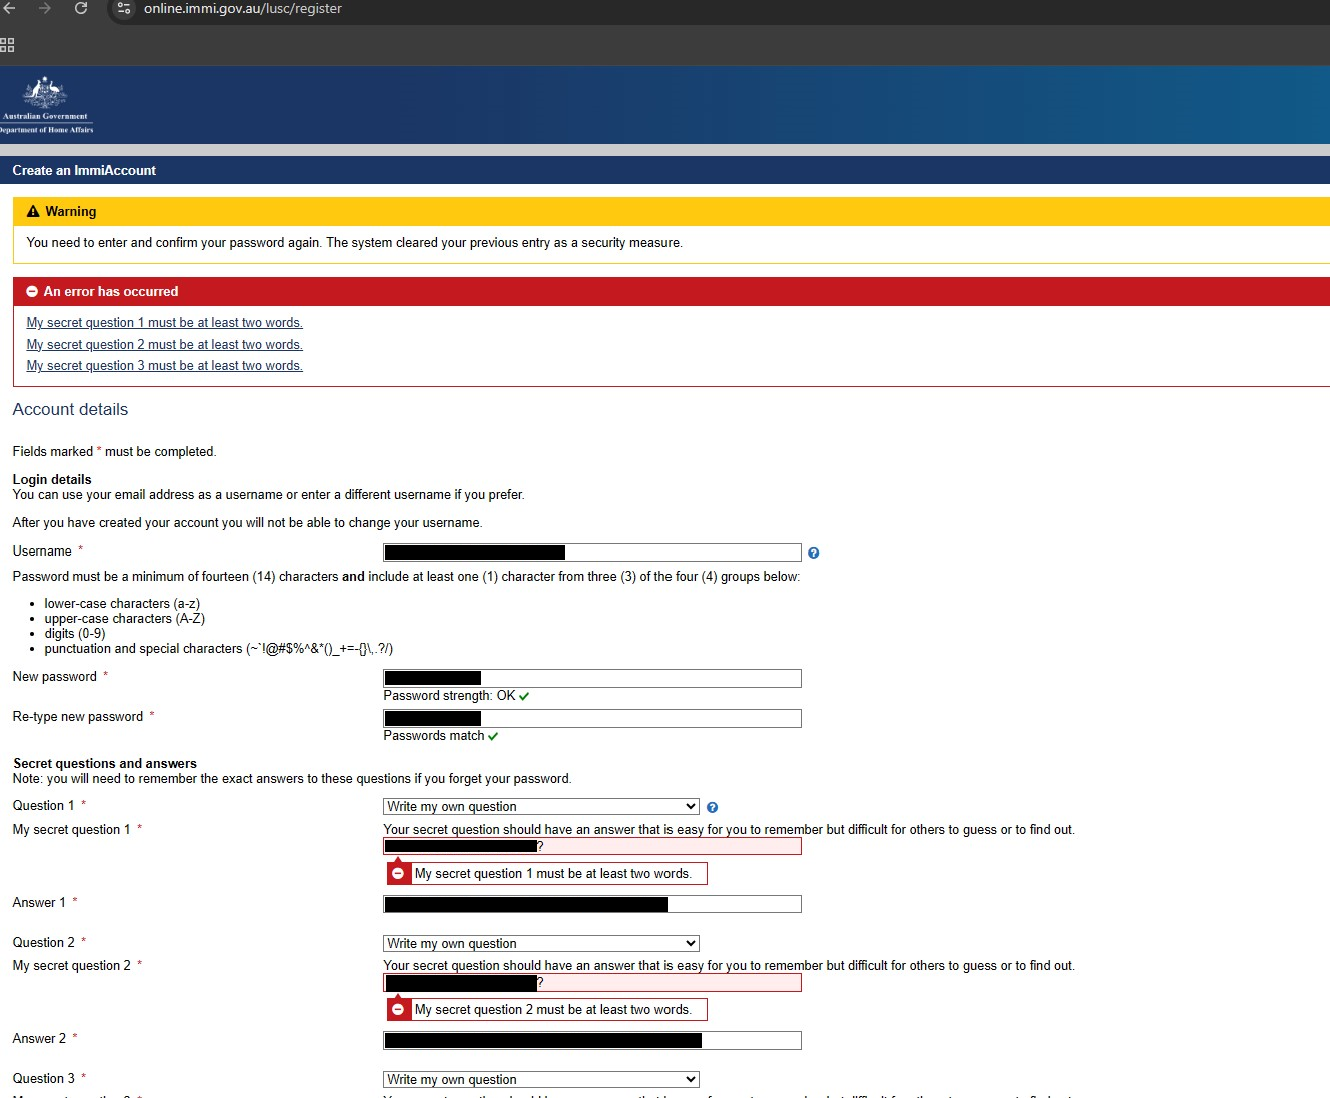
Task: Click the browser reload button
Action: coord(81,8)
